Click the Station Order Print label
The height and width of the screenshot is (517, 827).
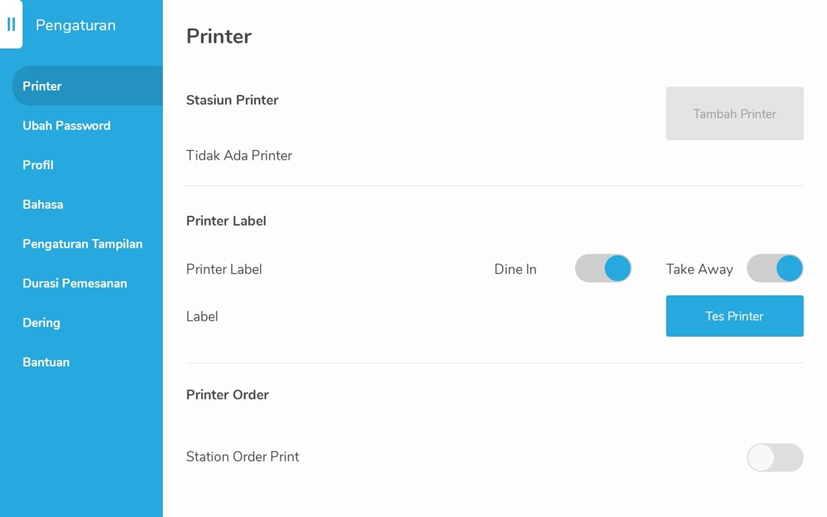pyautogui.click(x=243, y=457)
